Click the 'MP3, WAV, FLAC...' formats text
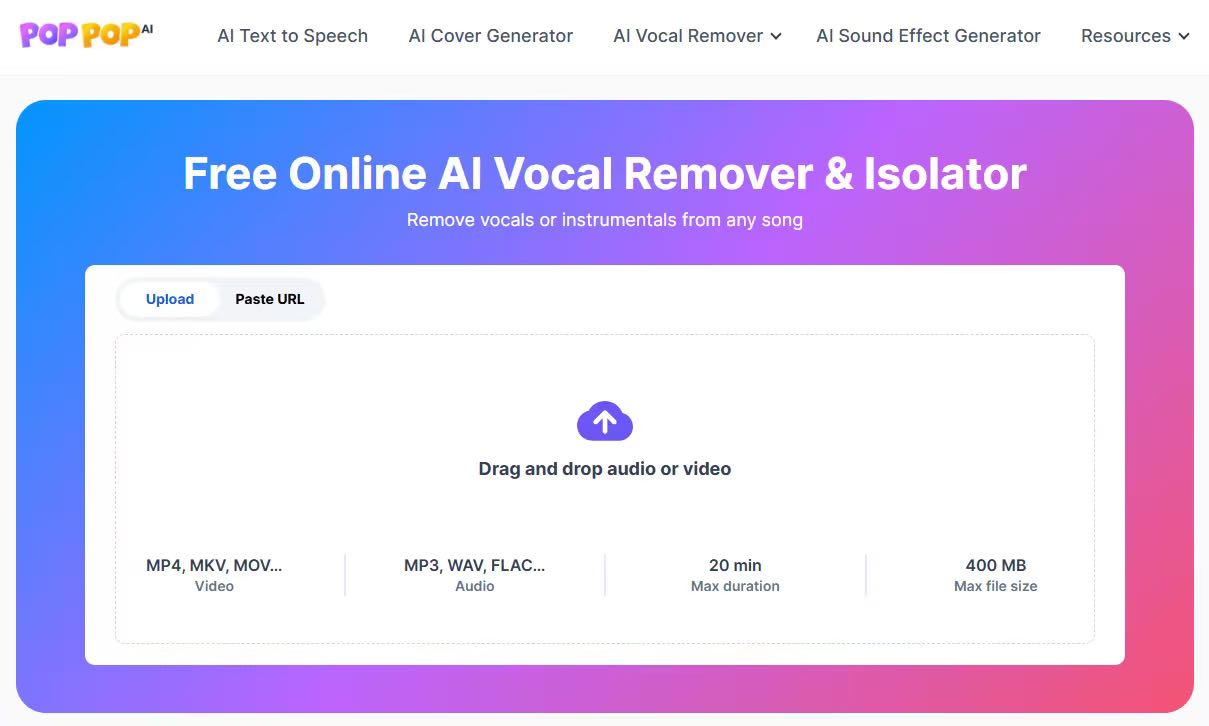This screenshot has height=726, width=1209. click(x=474, y=565)
